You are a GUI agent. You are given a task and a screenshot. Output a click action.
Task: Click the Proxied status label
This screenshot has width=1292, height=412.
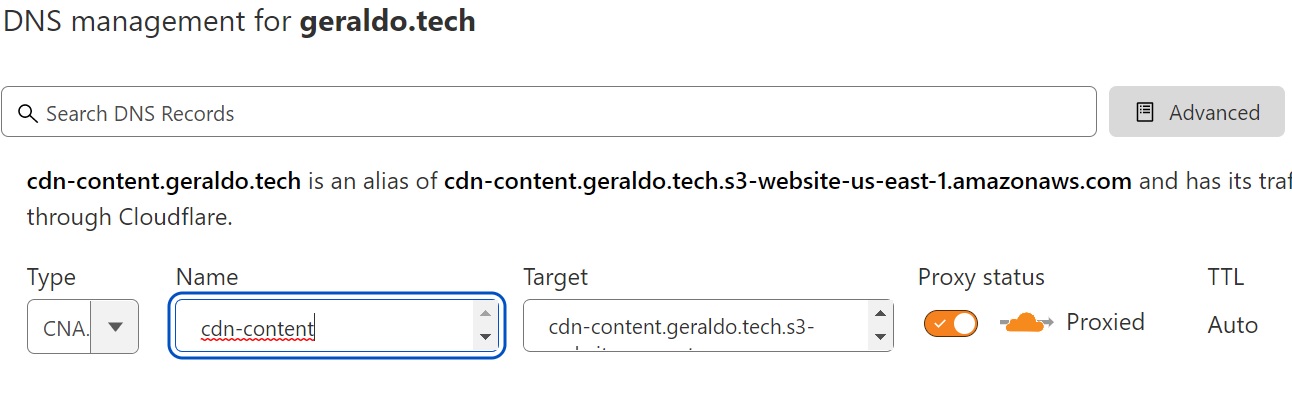(1105, 322)
